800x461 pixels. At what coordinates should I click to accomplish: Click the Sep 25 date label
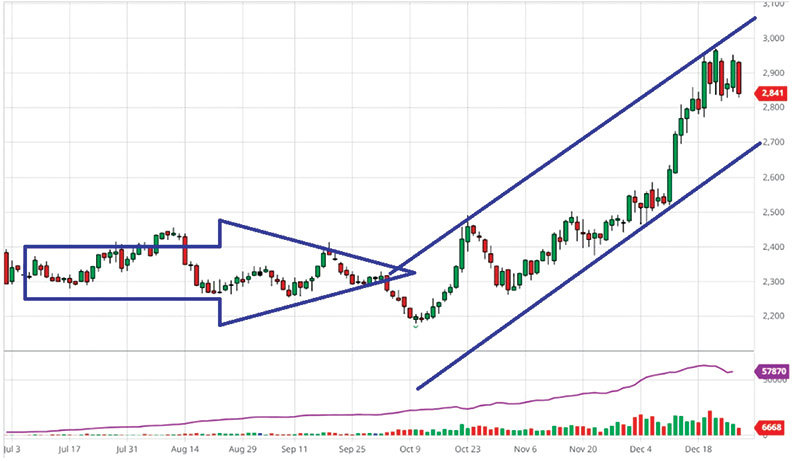click(x=352, y=449)
